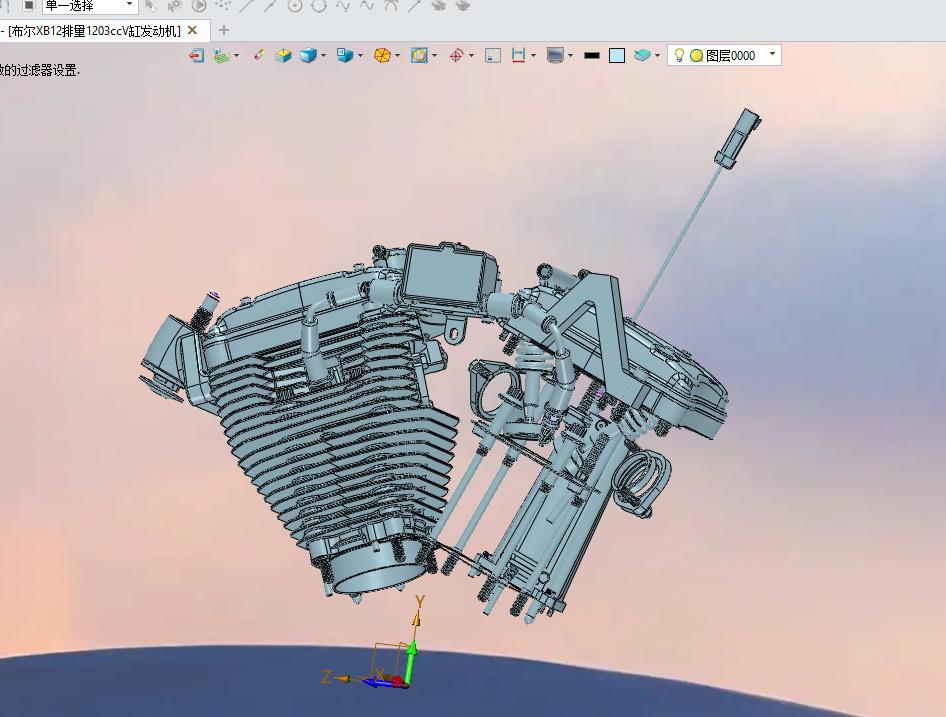Select the eraser/blank entity tool icon
The image size is (946, 717).
click(x=259, y=55)
